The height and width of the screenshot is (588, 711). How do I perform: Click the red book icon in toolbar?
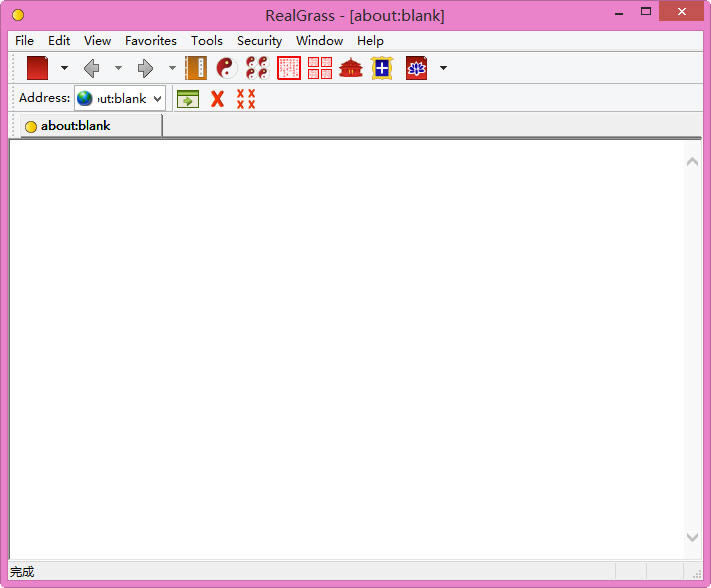point(38,68)
